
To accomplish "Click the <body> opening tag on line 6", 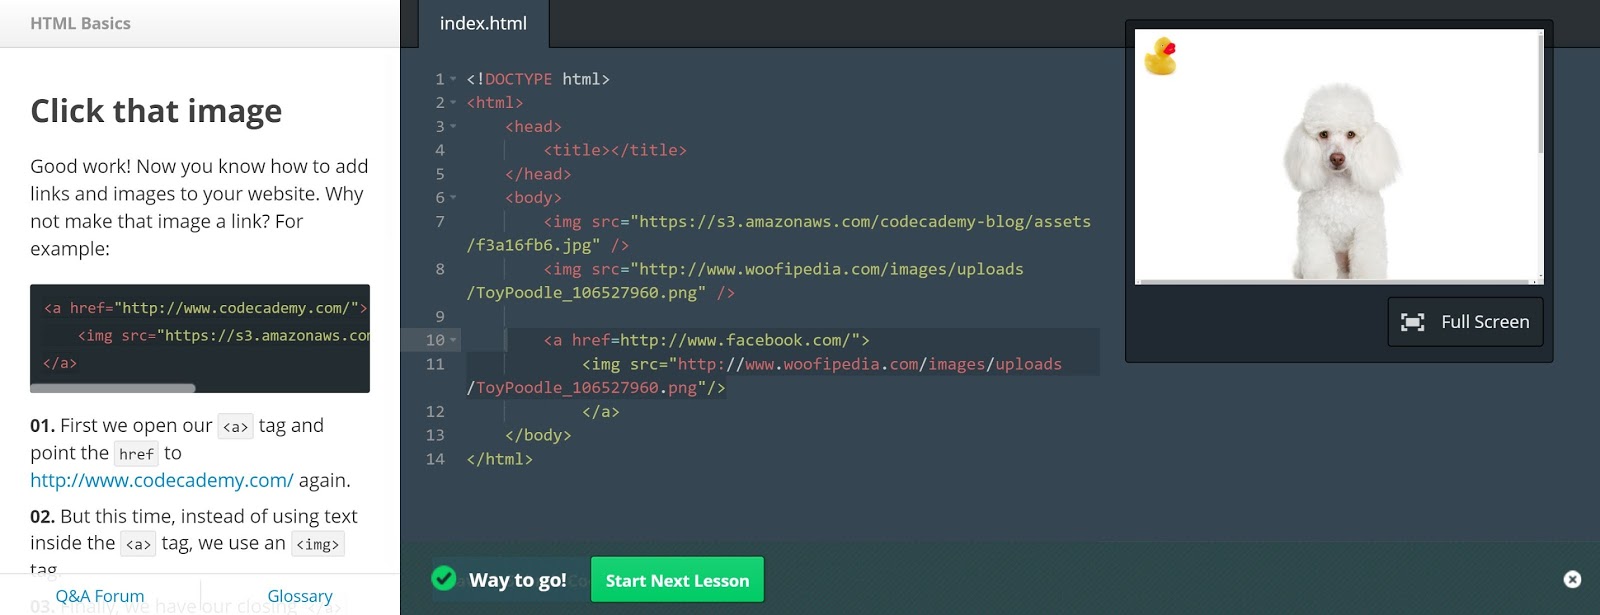I will point(533,198).
